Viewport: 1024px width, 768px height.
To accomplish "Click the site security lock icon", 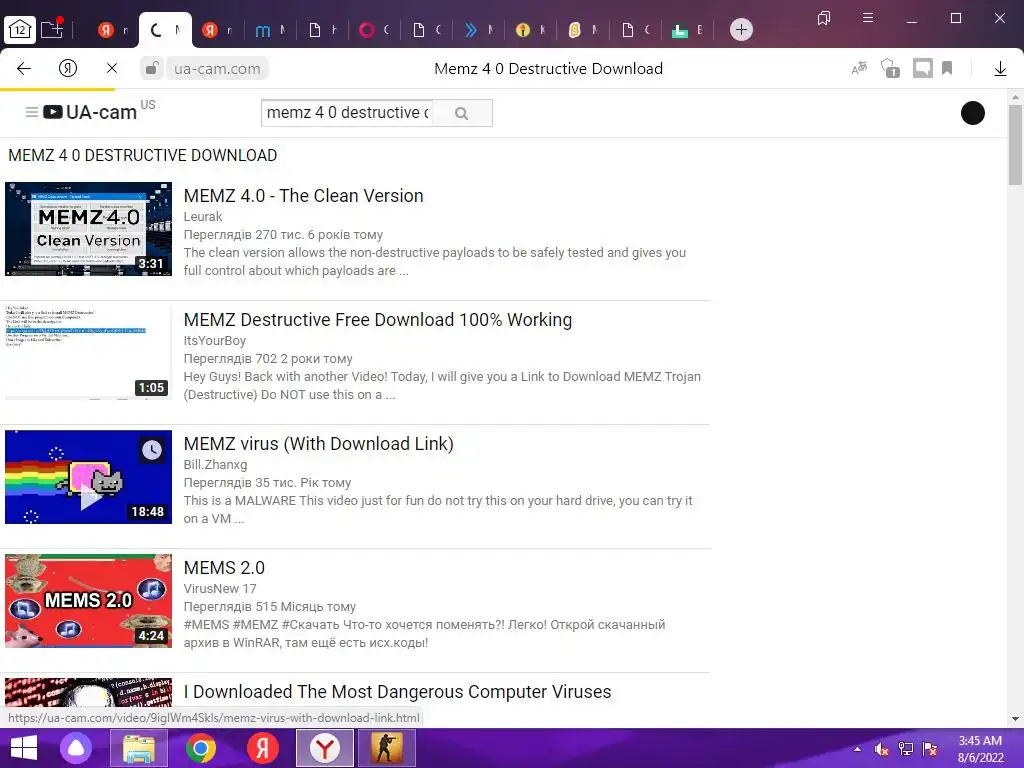I will pos(152,68).
